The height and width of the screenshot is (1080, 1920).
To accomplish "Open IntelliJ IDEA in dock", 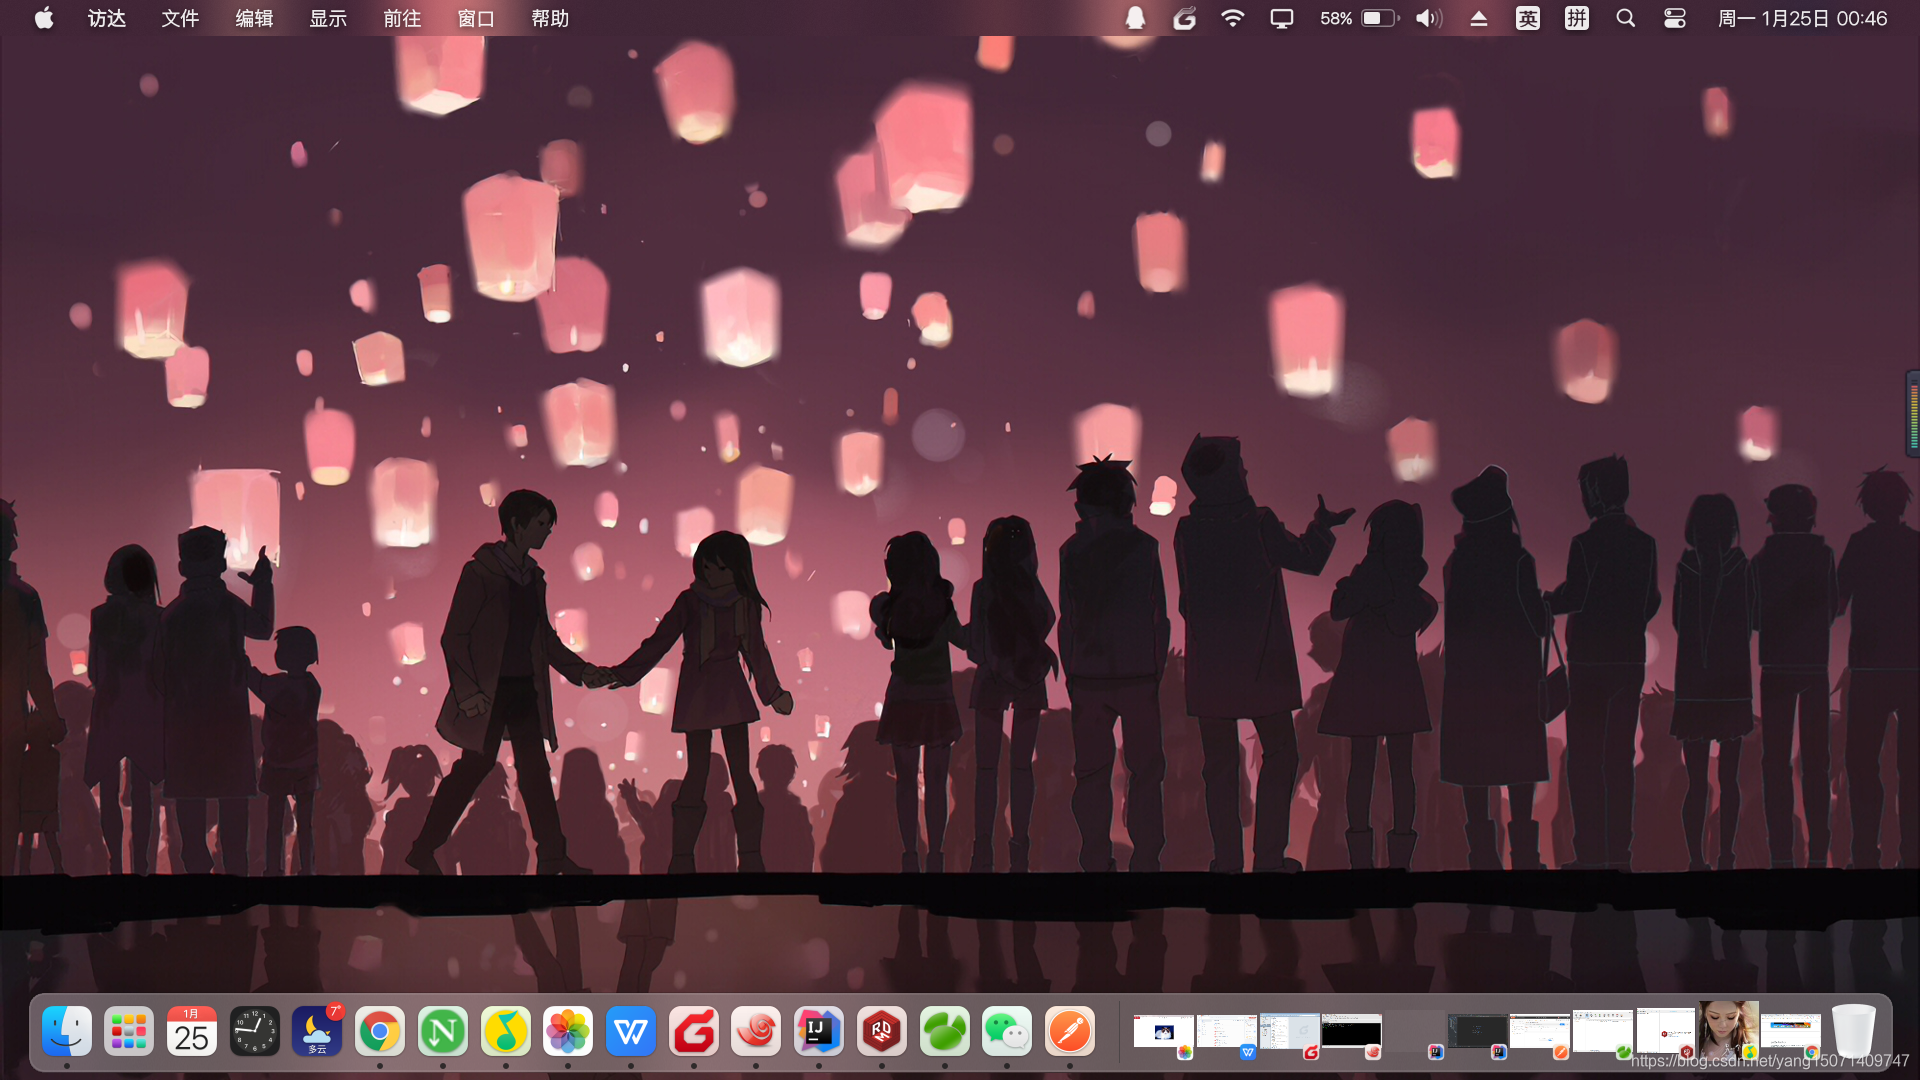I will tap(818, 1031).
